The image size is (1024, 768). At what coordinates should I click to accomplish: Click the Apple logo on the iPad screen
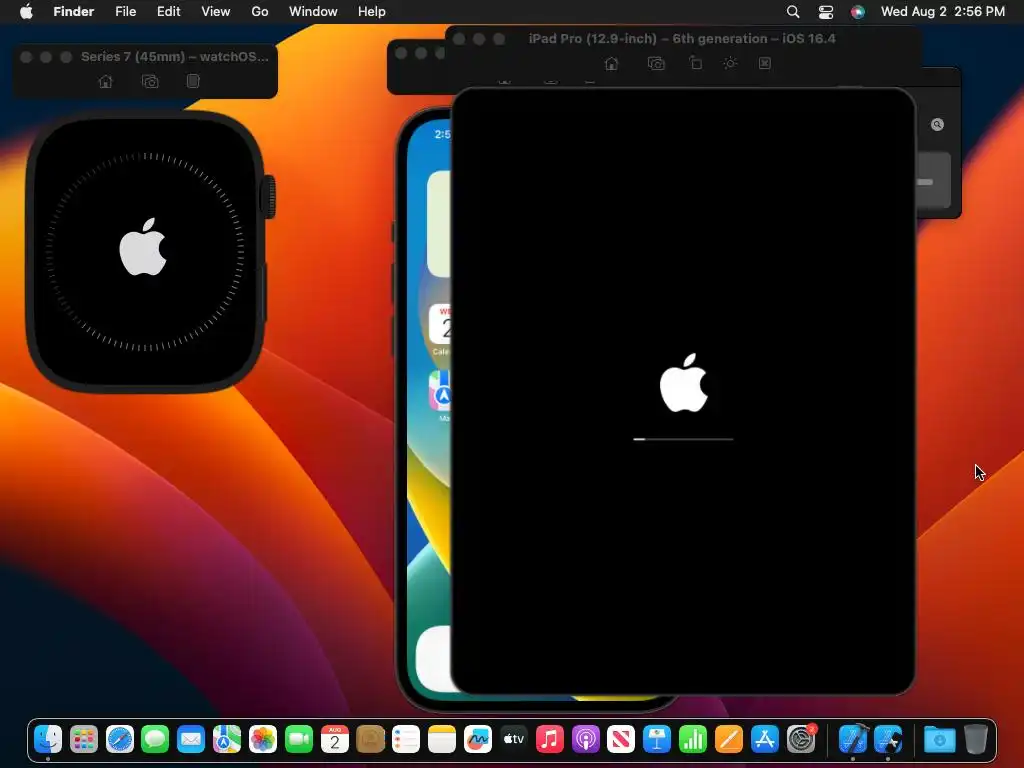pos(684,383)
